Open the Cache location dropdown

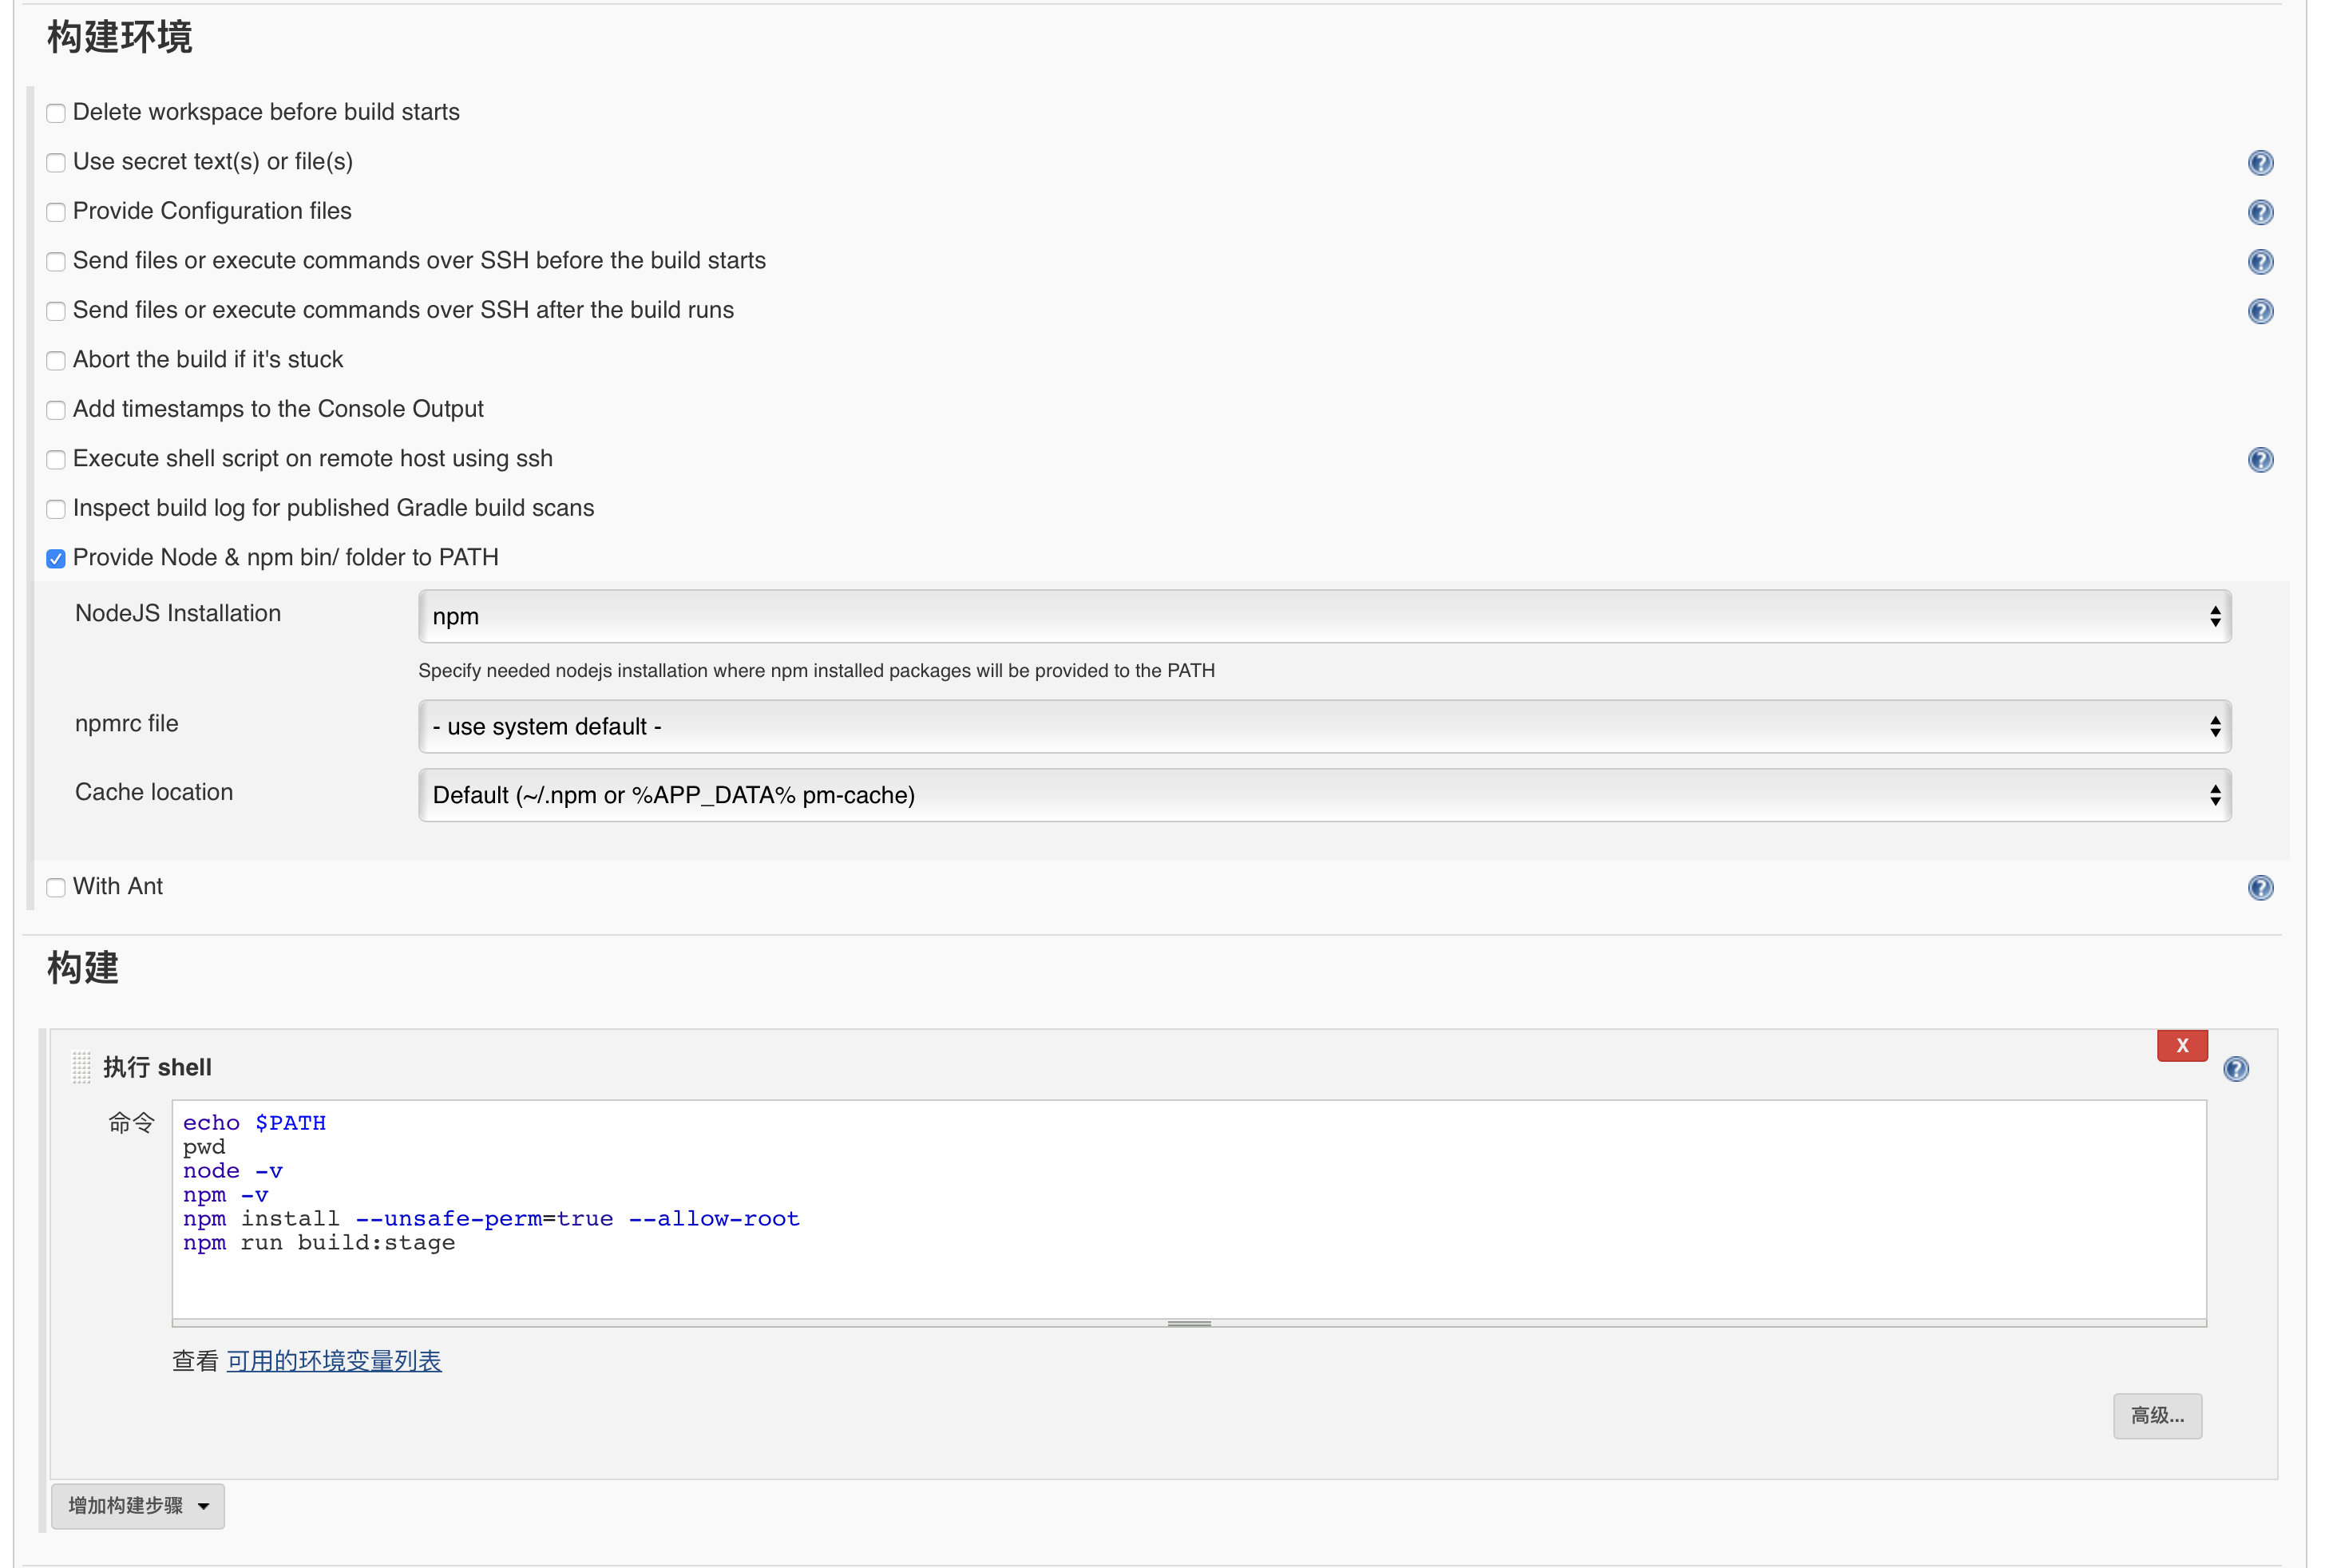(1322, 796)
